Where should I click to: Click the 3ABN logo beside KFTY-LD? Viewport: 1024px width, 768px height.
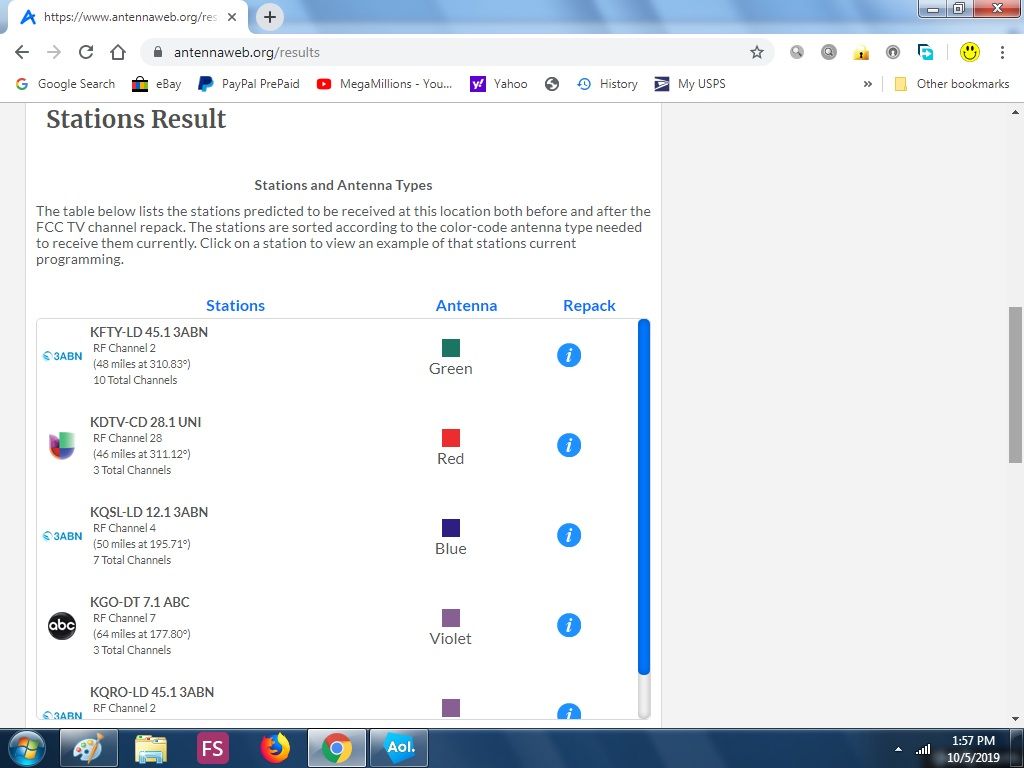(63, 356)
